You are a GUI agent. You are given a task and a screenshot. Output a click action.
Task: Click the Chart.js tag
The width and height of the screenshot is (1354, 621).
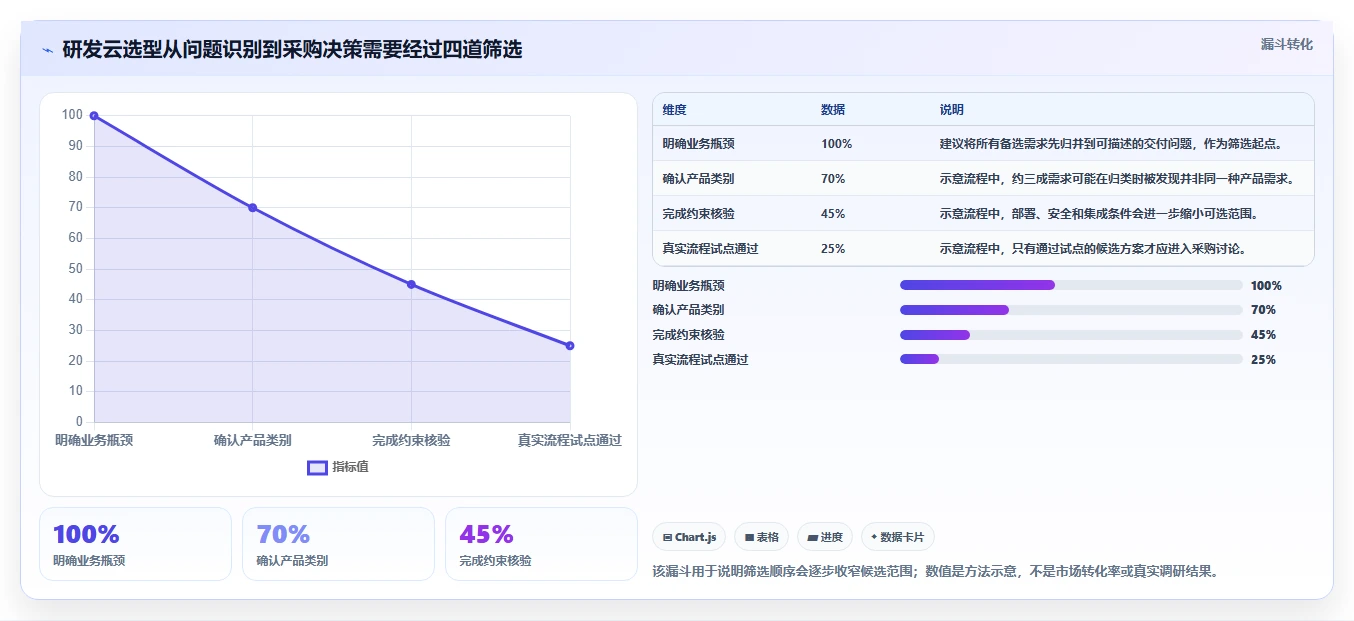[689, 537]
